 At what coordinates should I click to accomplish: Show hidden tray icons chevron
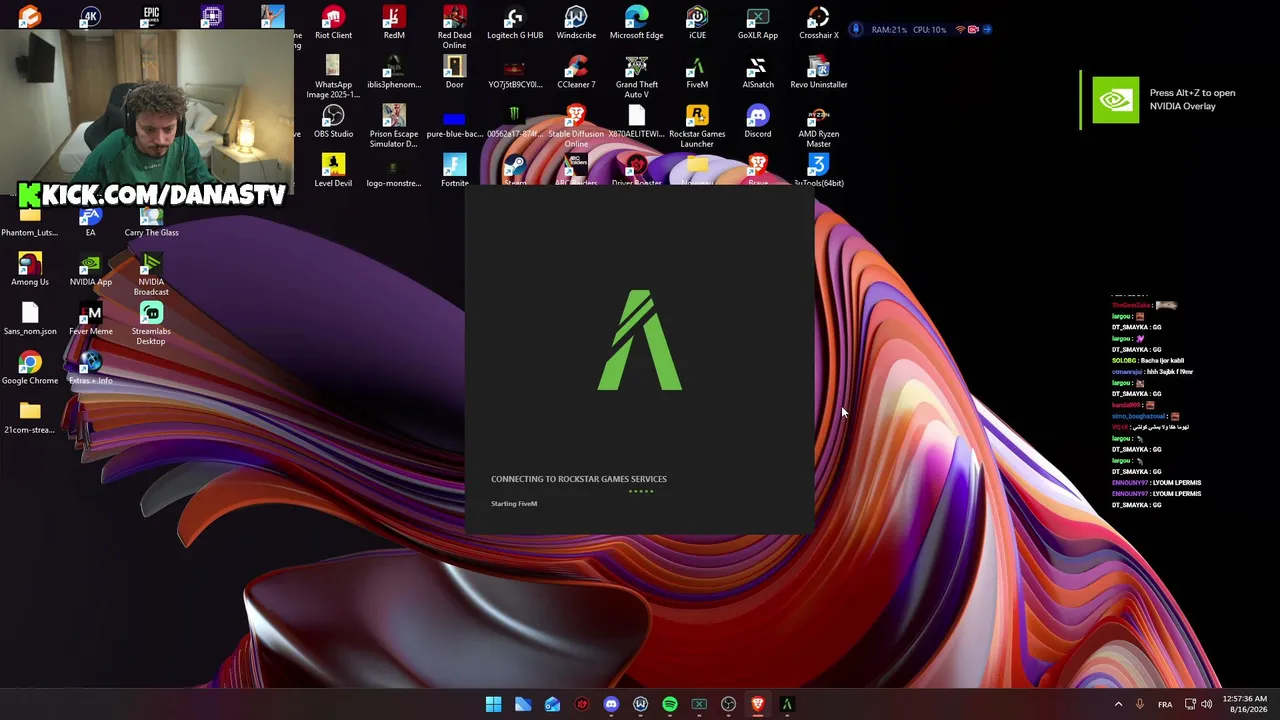1118,704
